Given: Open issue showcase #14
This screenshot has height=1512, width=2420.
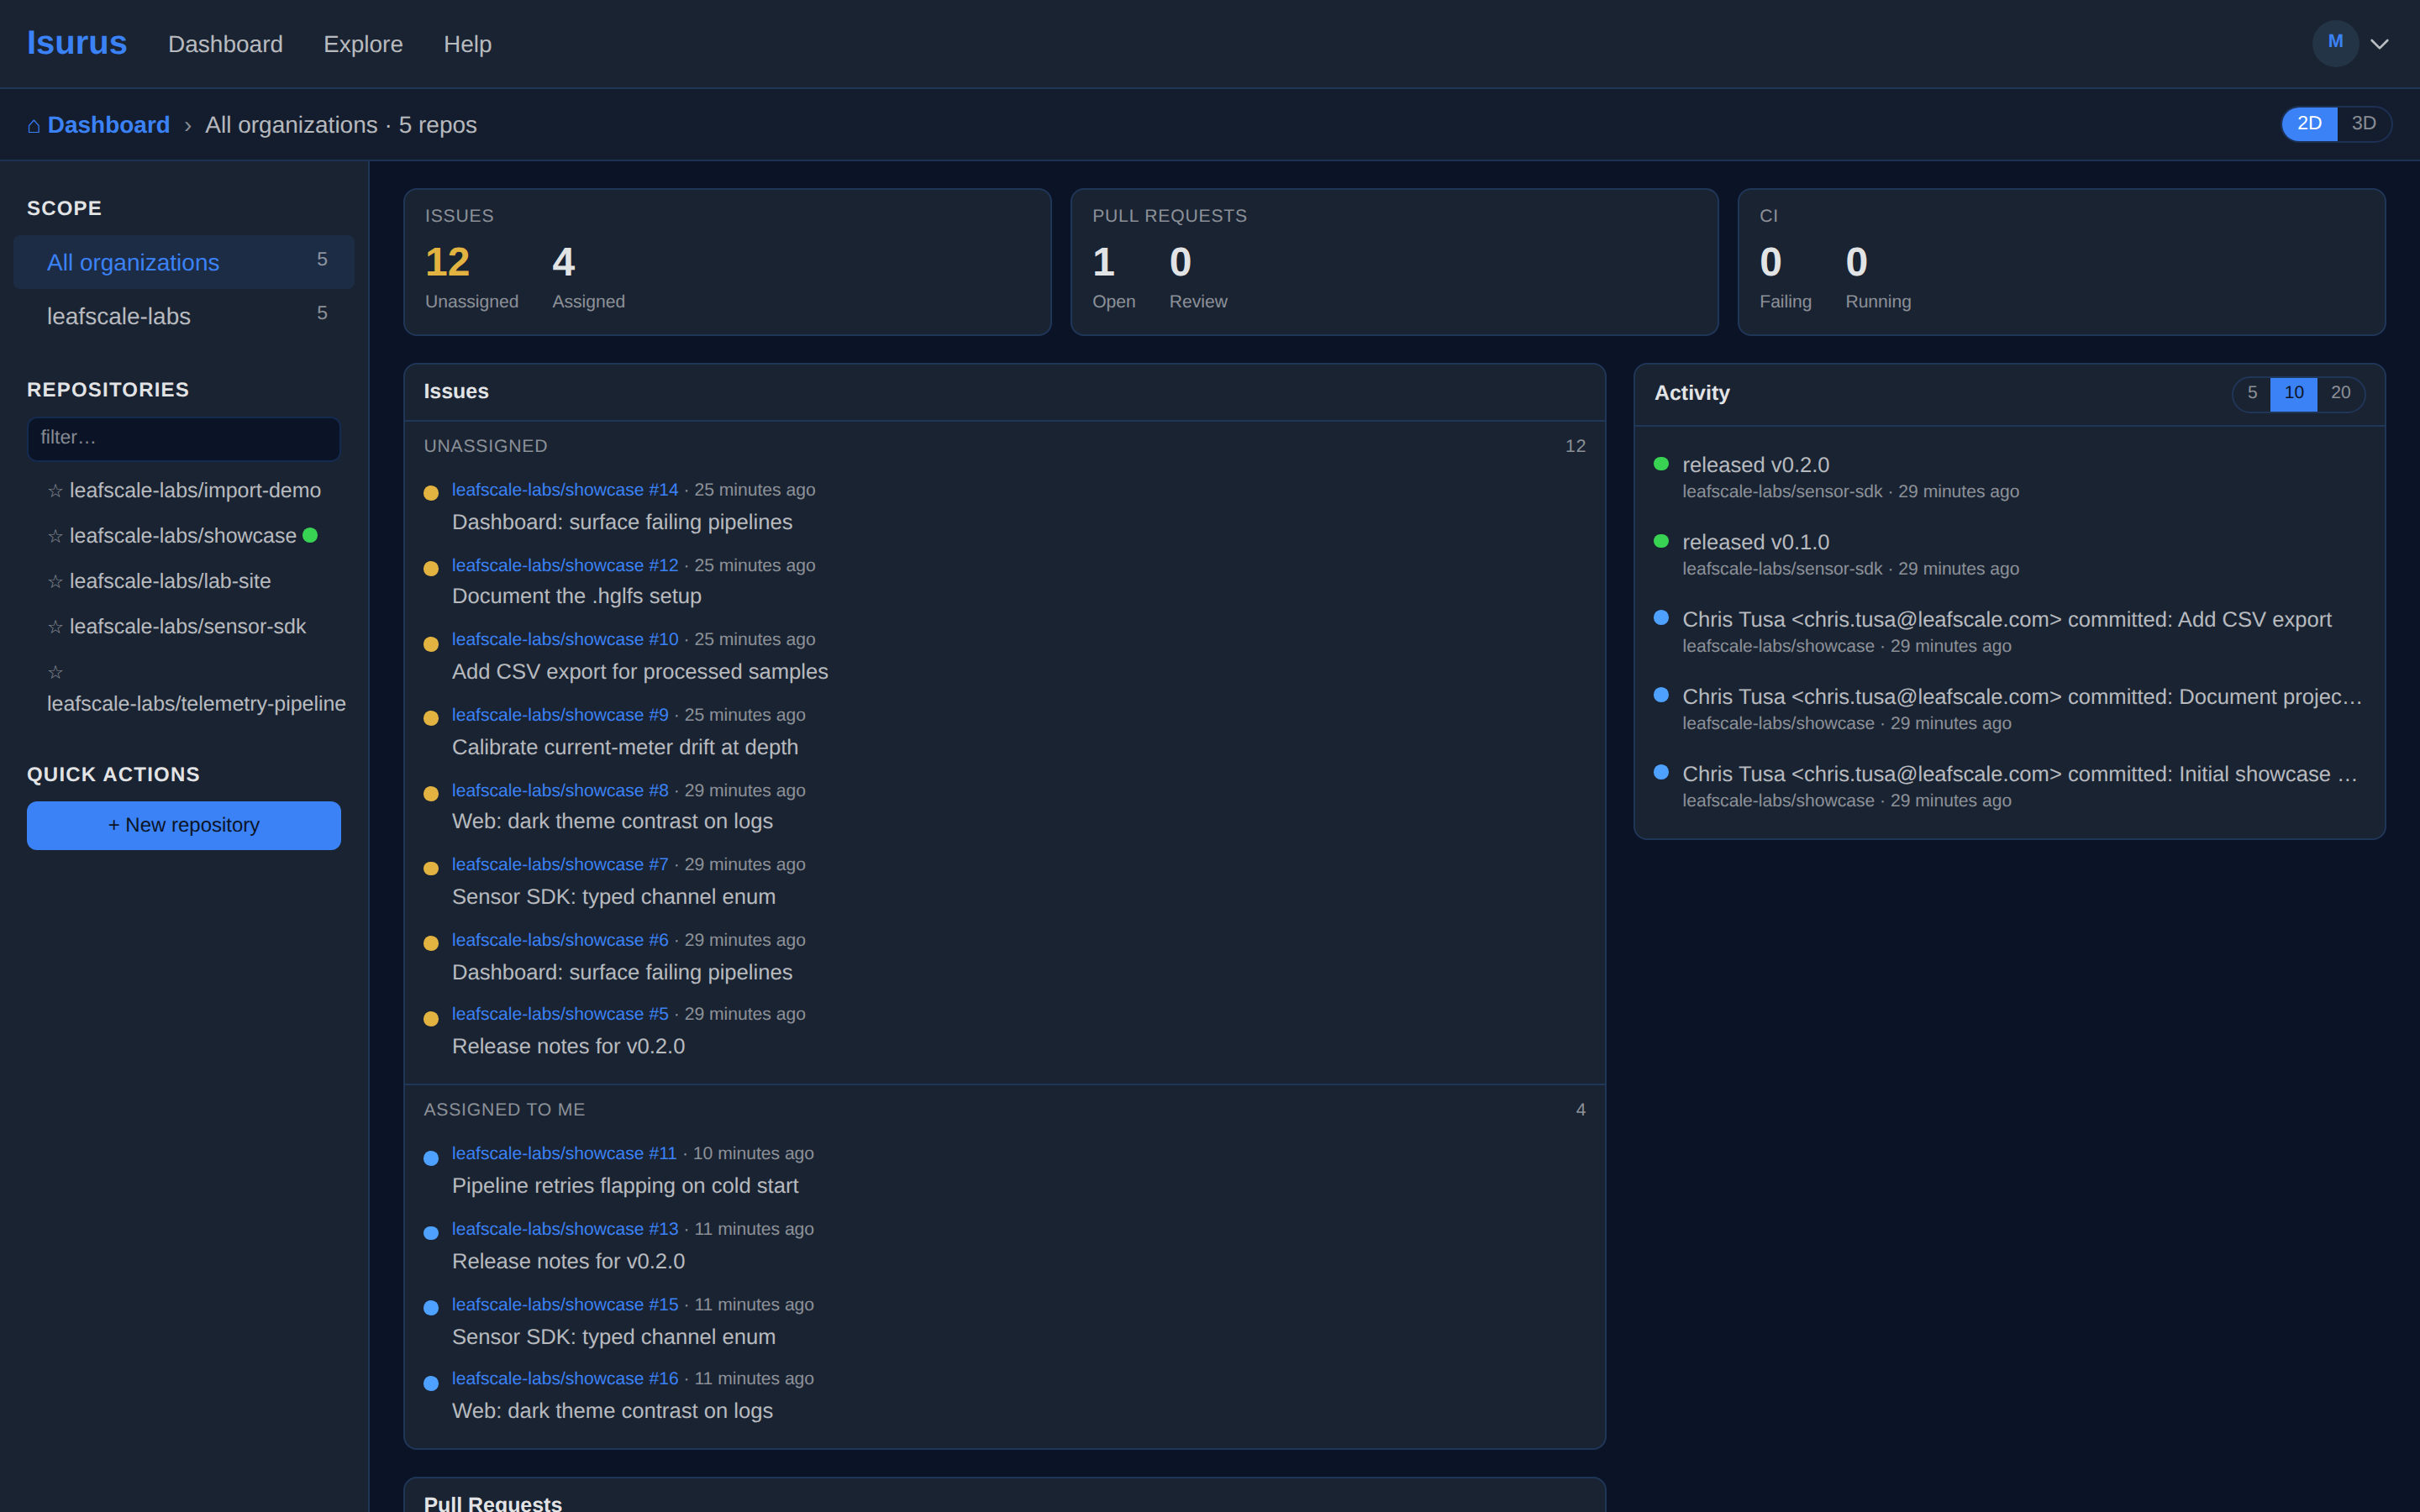Looking at the screenshot, I should [565, 490].
